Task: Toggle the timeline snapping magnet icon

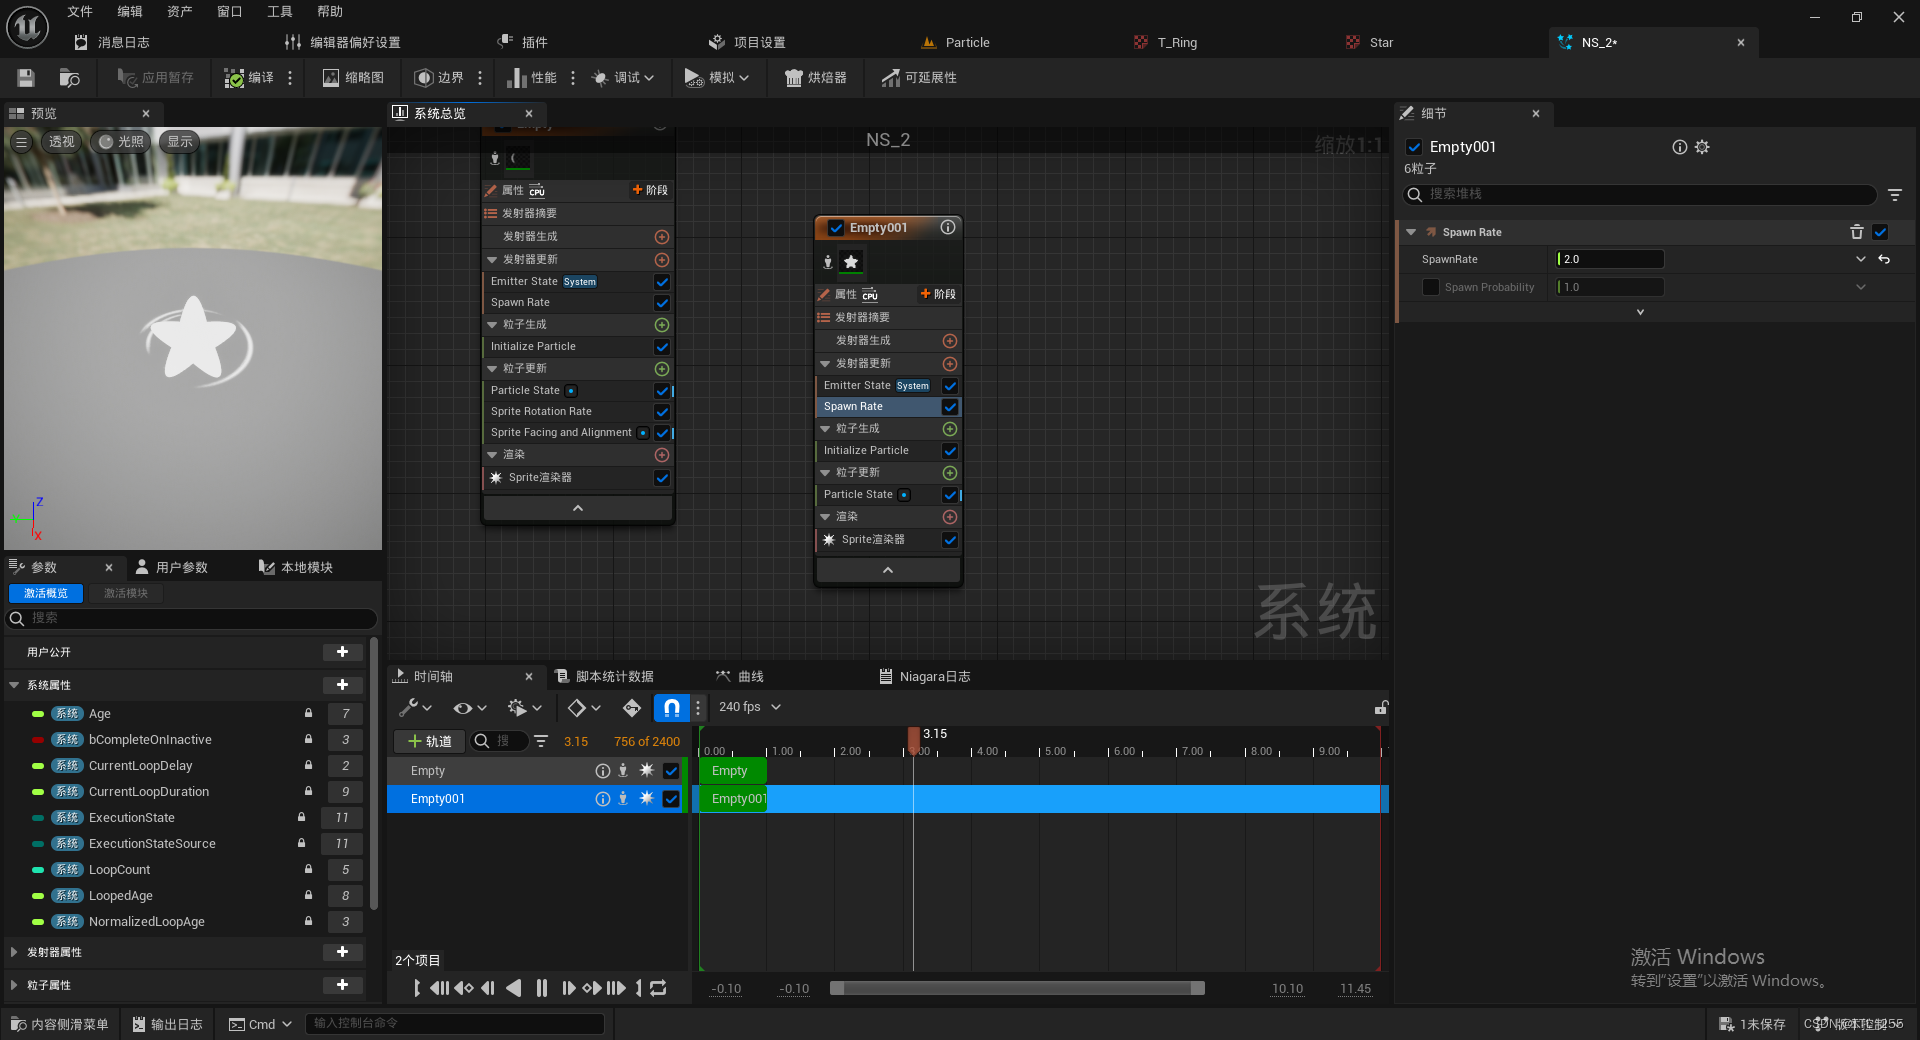Action: 672,708
